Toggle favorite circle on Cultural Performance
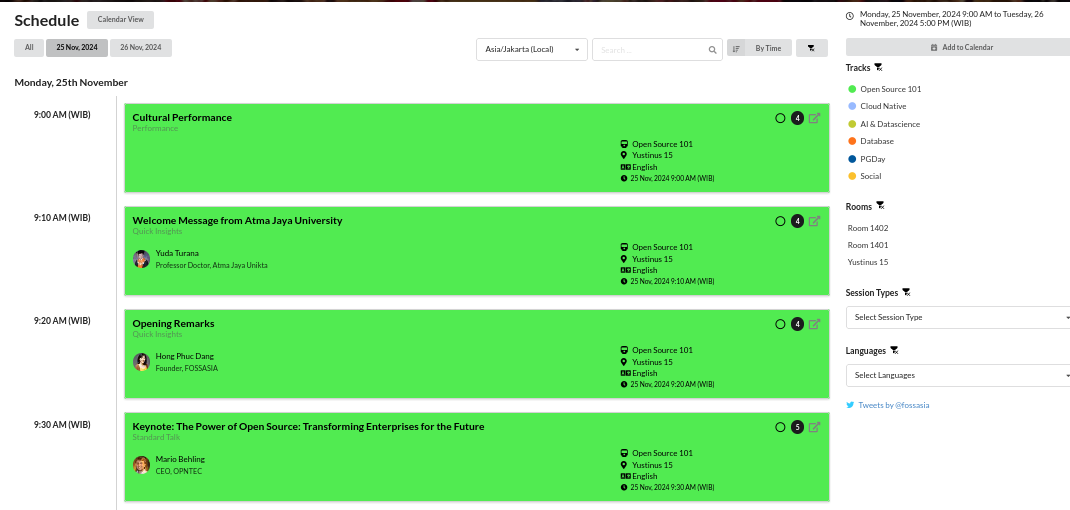 point(780,118)
